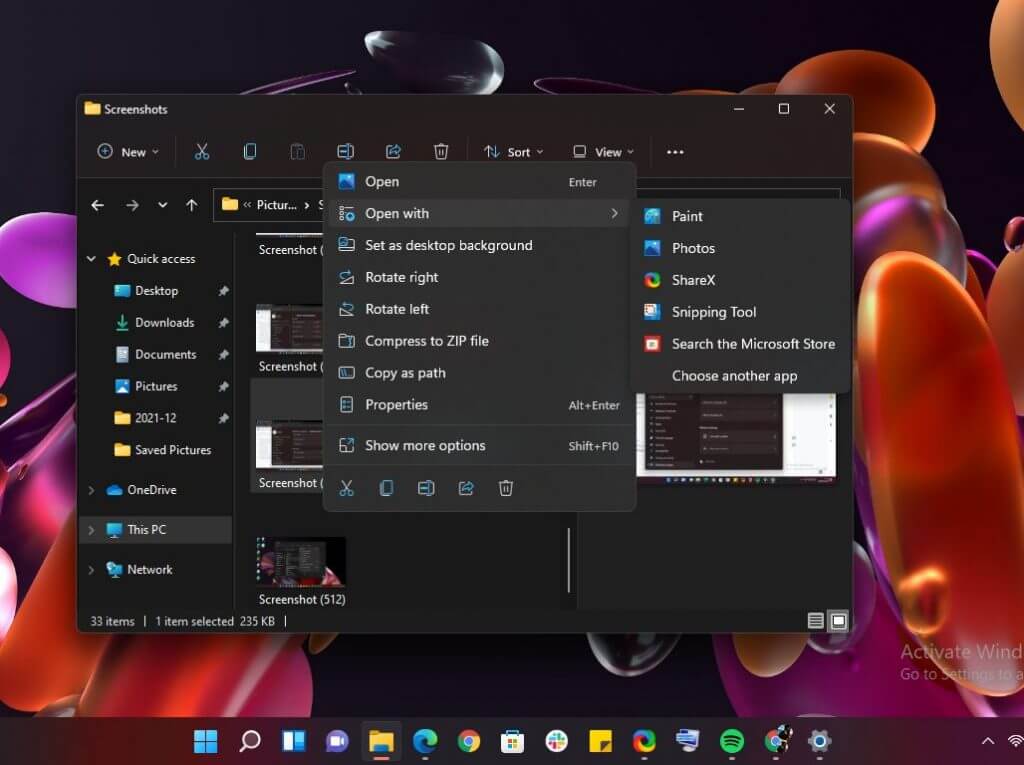1024x765 pixels.
Task: Click the Pictur... breadcrumb in address bar
Action: (x=276, y=205)
